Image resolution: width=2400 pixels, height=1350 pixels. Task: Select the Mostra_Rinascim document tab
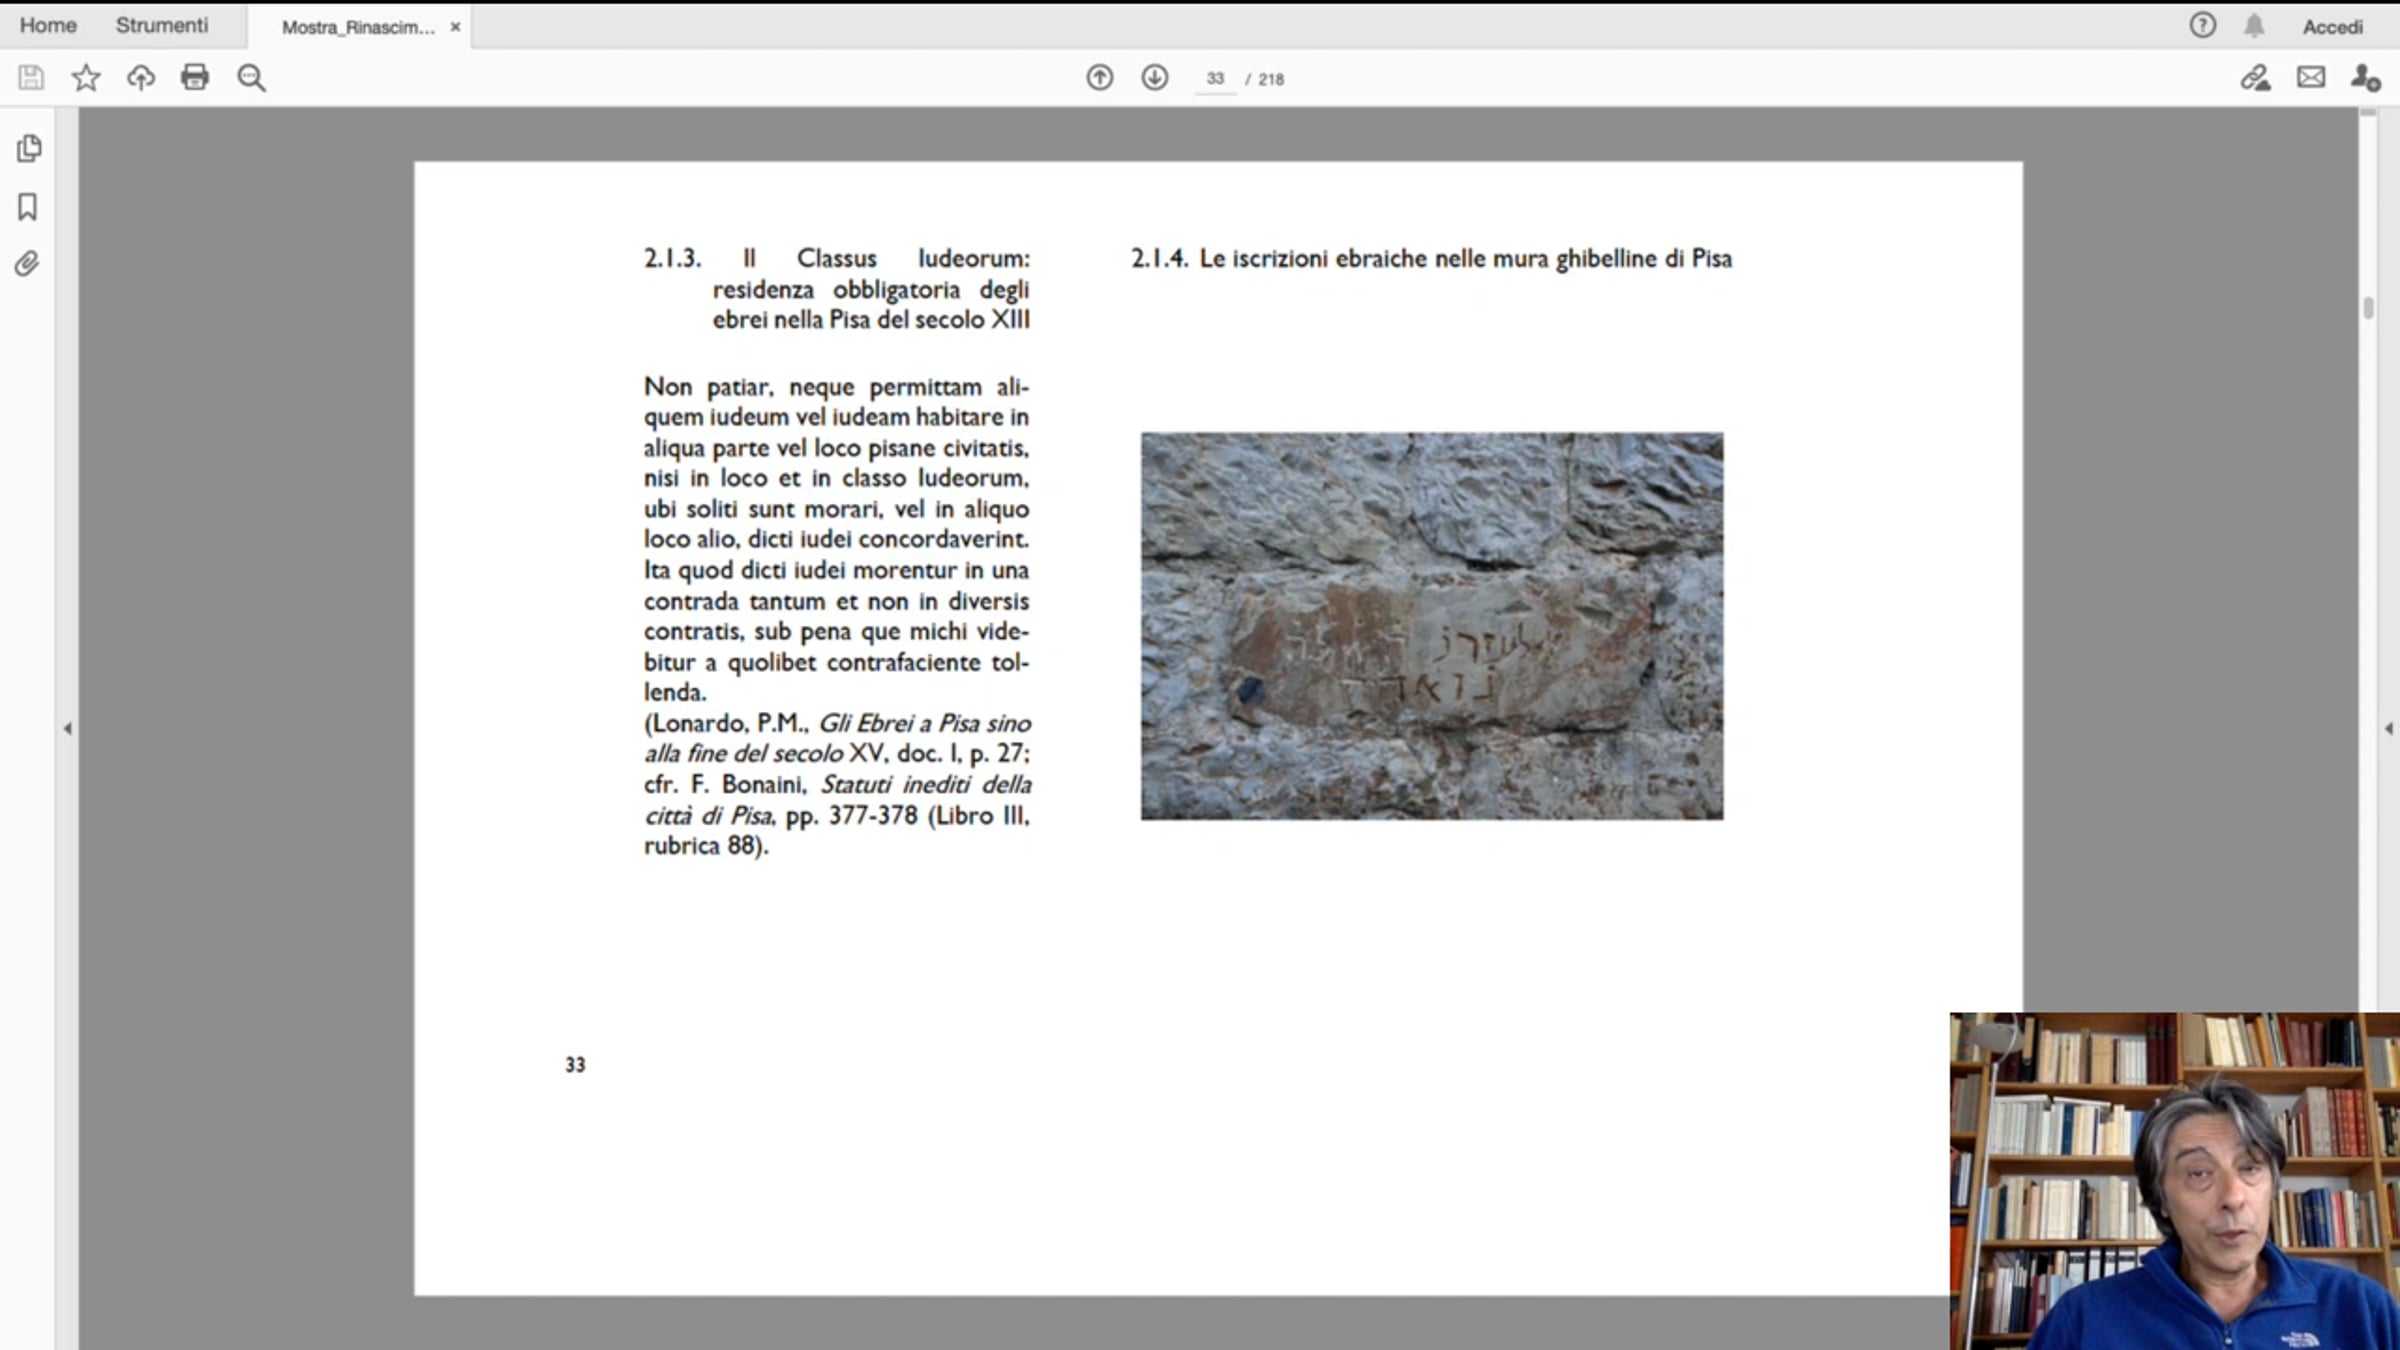(358, 27)
